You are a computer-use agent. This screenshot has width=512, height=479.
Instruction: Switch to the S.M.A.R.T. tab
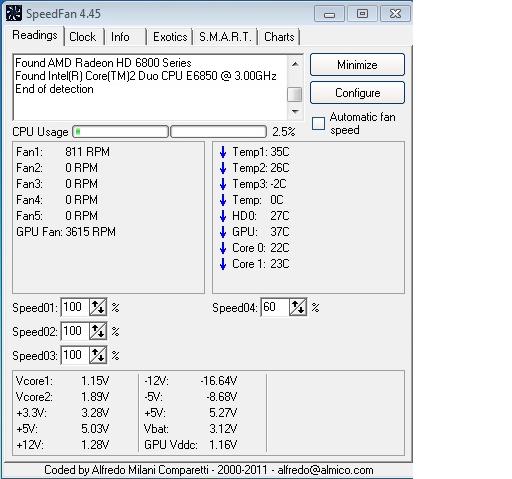click(225, 37)
